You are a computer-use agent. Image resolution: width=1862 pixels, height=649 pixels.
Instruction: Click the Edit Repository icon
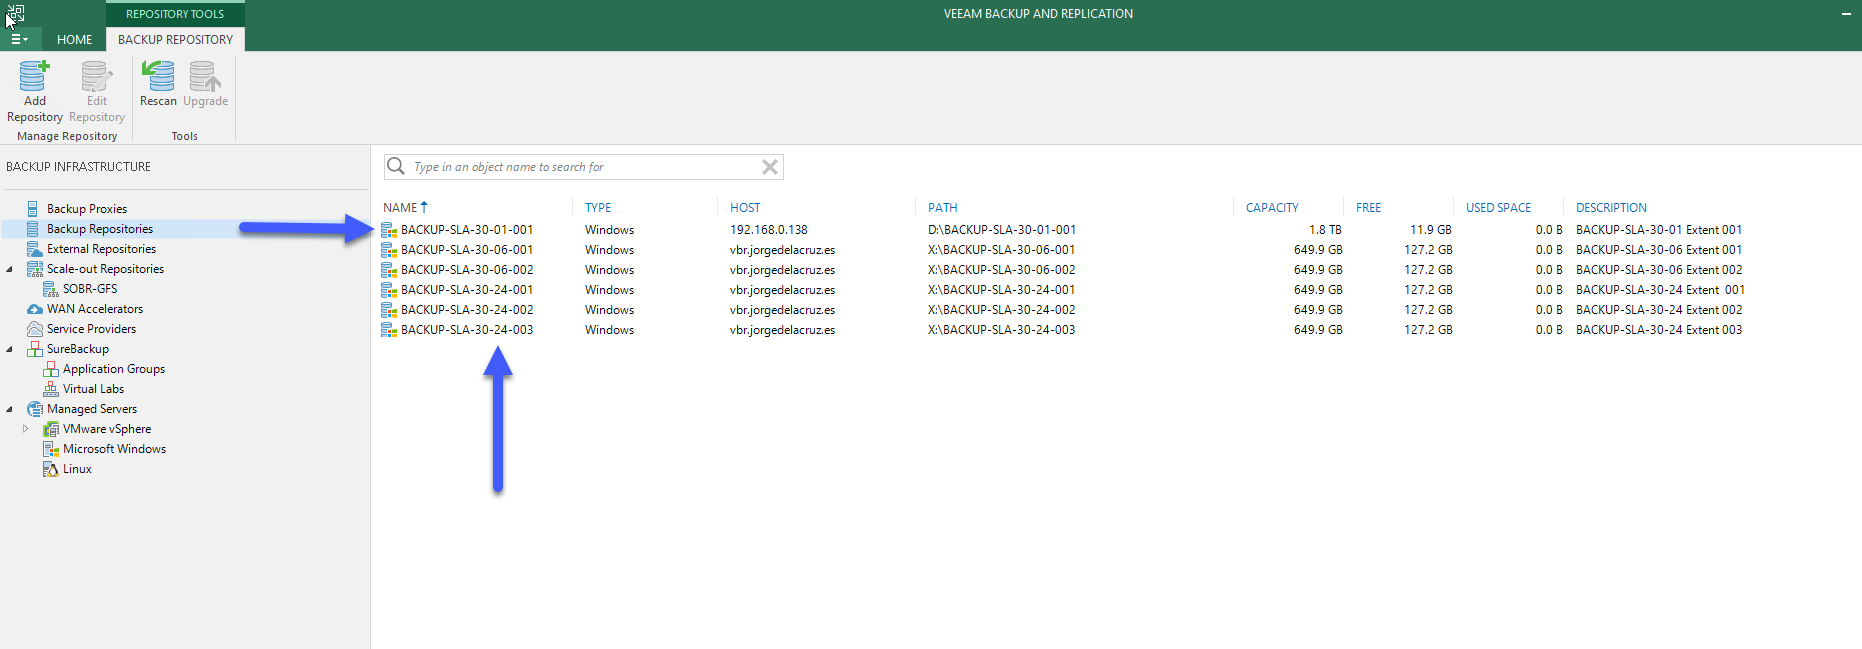click(97, 76)
